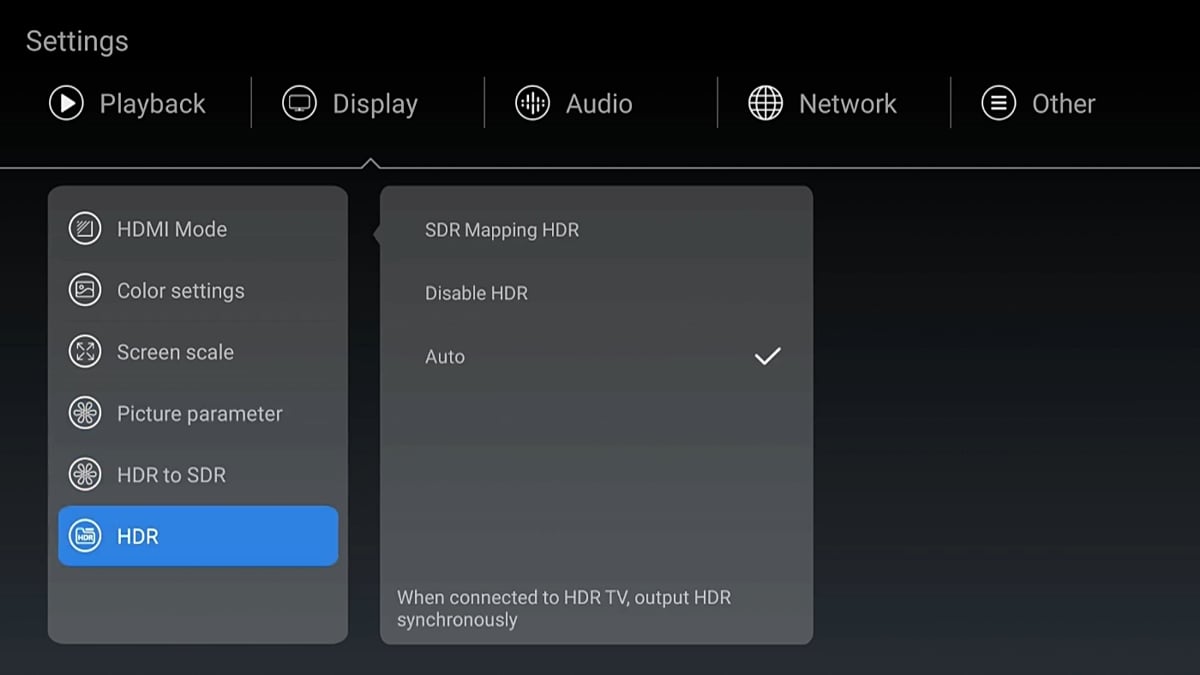Open the Picture parameter menu item
The height and width of the screenshot is (675, 1200).
pos(198,413)
